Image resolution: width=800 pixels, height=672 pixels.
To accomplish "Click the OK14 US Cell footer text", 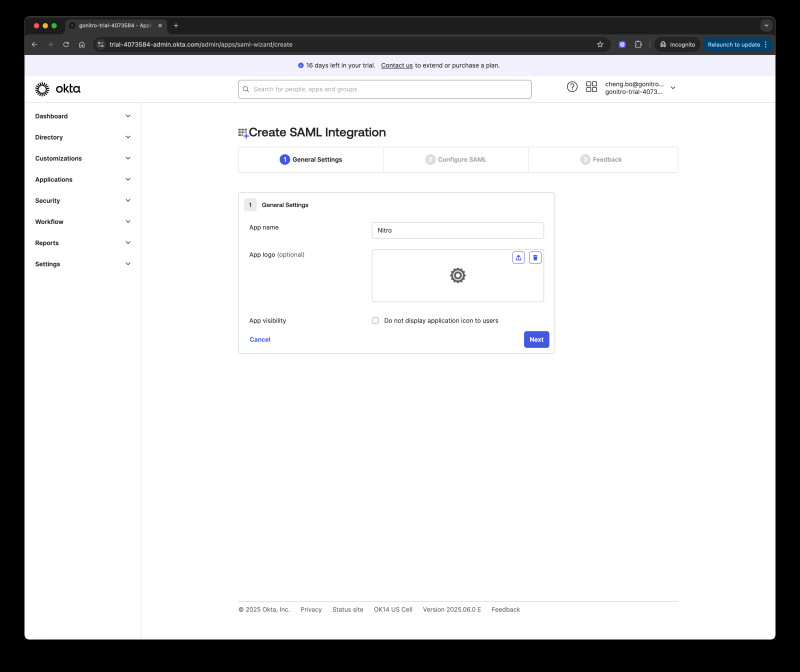I will (x=392, y=609).
